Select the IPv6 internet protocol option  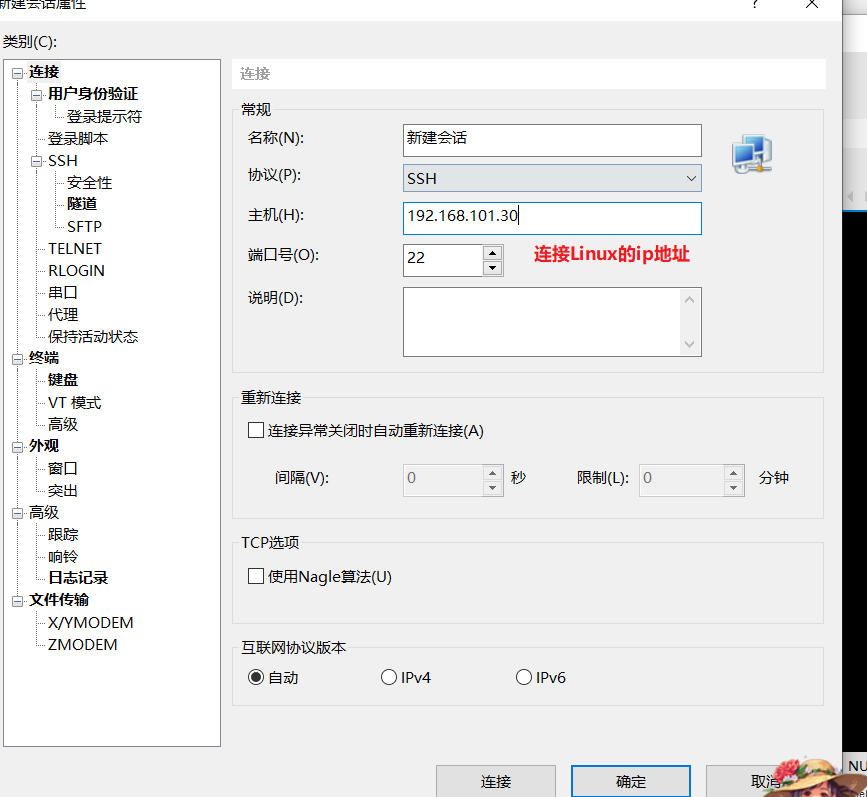(x=523, y=676)
